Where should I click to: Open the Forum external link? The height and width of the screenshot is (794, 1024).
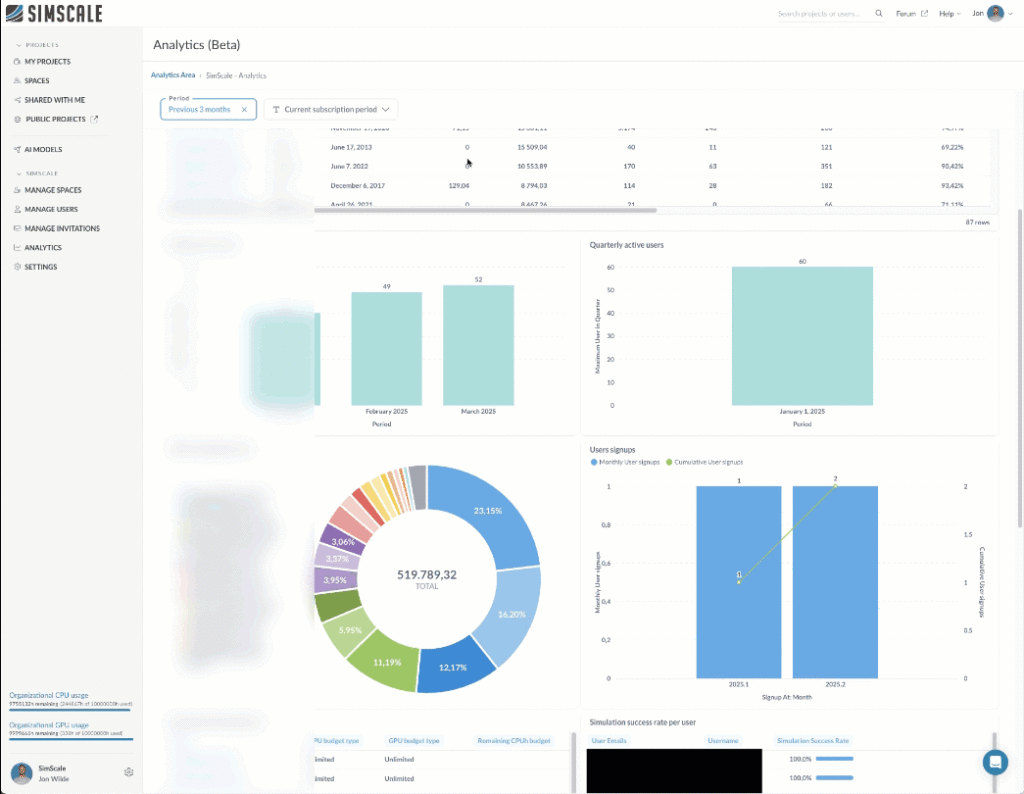(x=911, y=14)
